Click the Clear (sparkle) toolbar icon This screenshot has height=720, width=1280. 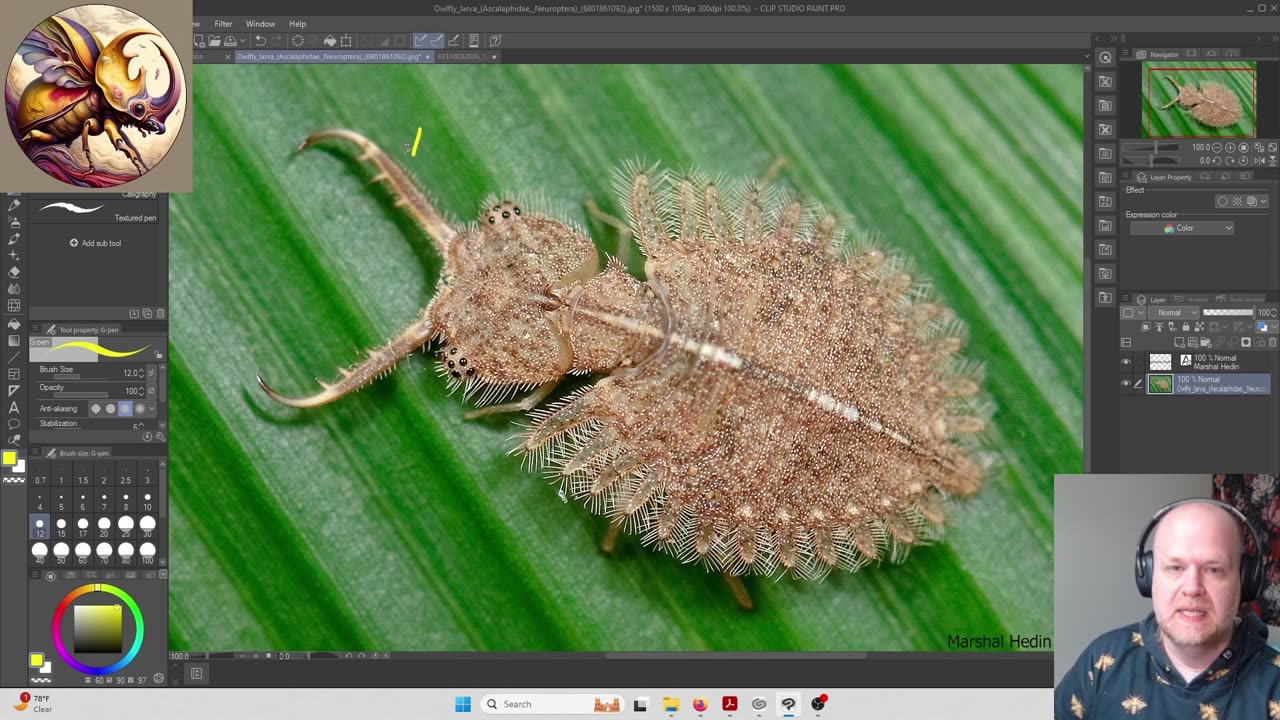point(297,41)
